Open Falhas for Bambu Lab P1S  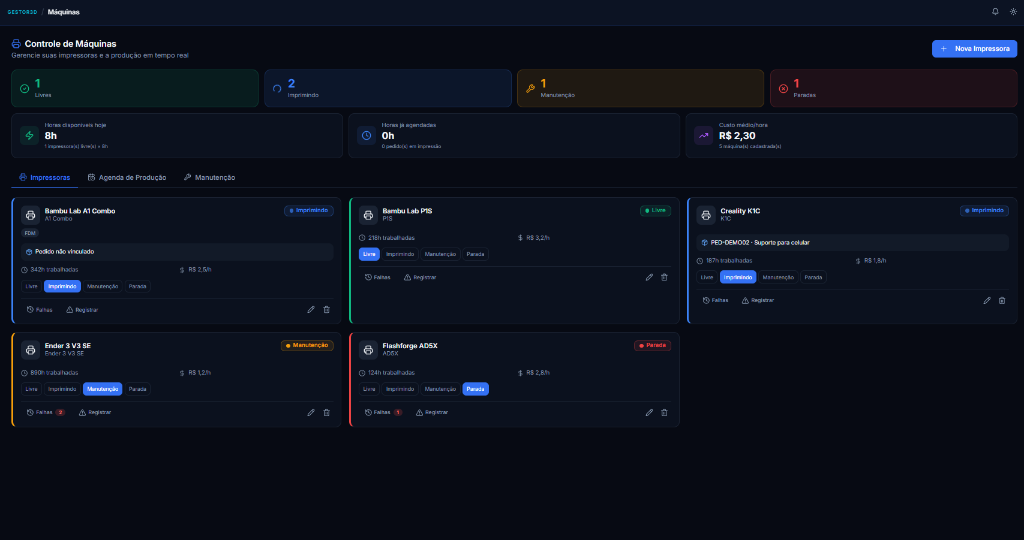point(377,278)
